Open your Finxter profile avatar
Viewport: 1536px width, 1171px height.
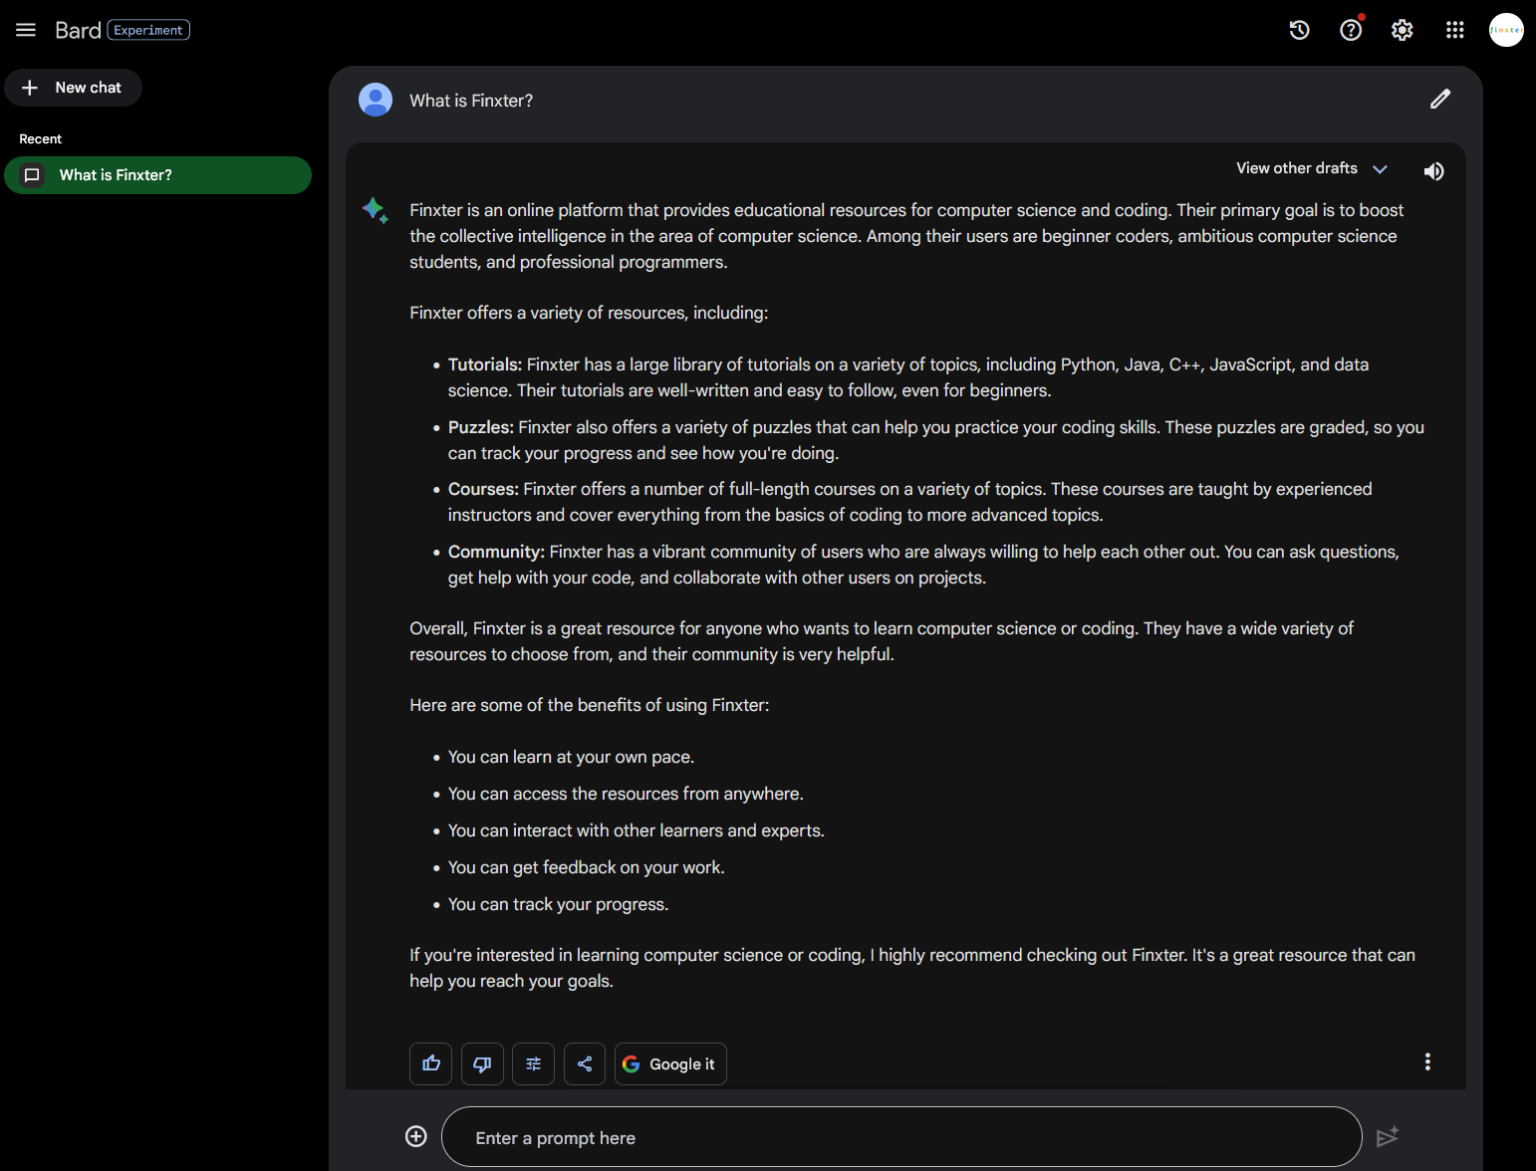coord(1506,30)
